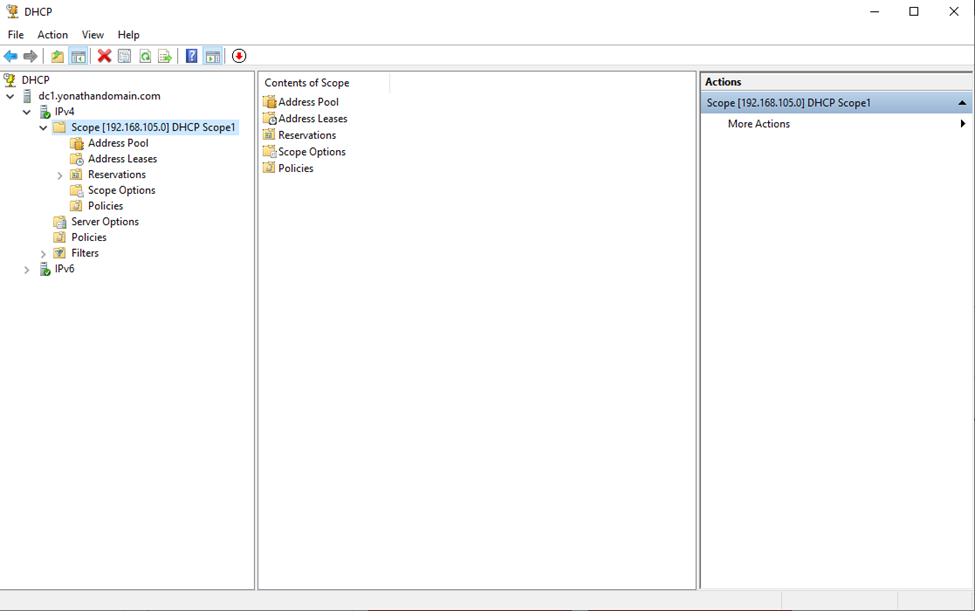Open the Action menu
975x611 pixels.
coord(52,35)
